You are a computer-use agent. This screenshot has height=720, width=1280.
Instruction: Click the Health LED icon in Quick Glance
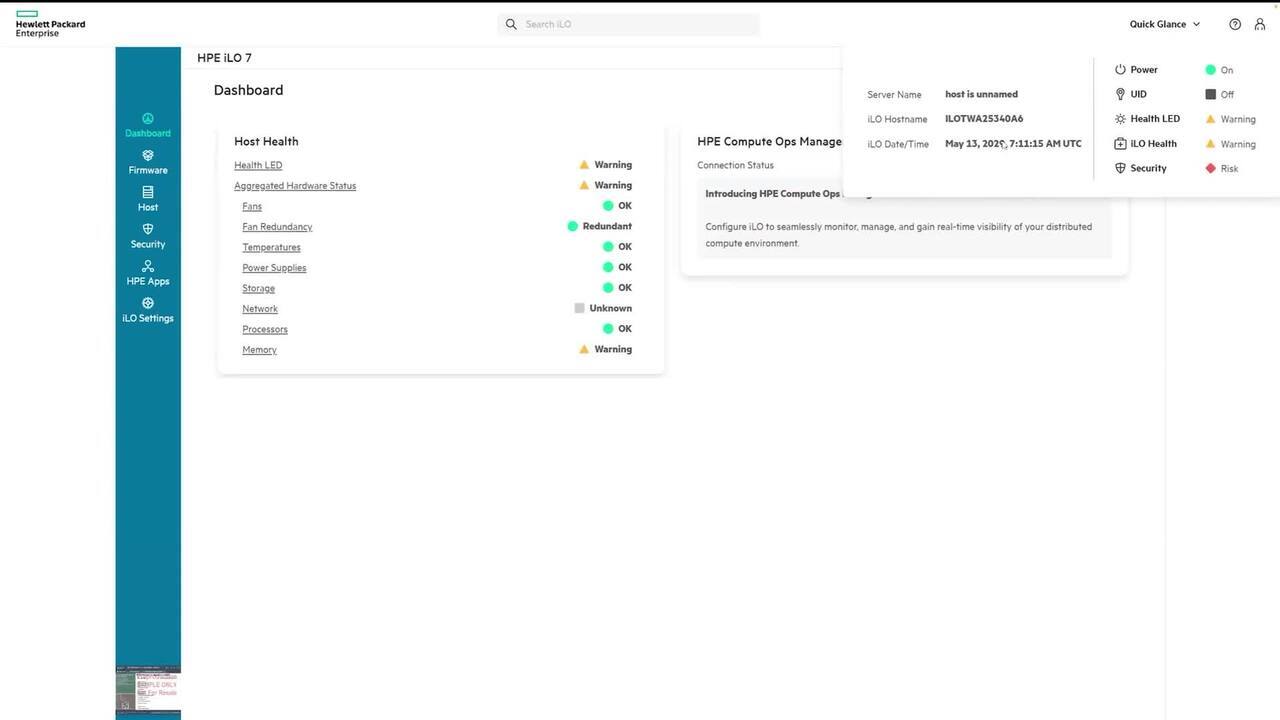point(1120,119)
